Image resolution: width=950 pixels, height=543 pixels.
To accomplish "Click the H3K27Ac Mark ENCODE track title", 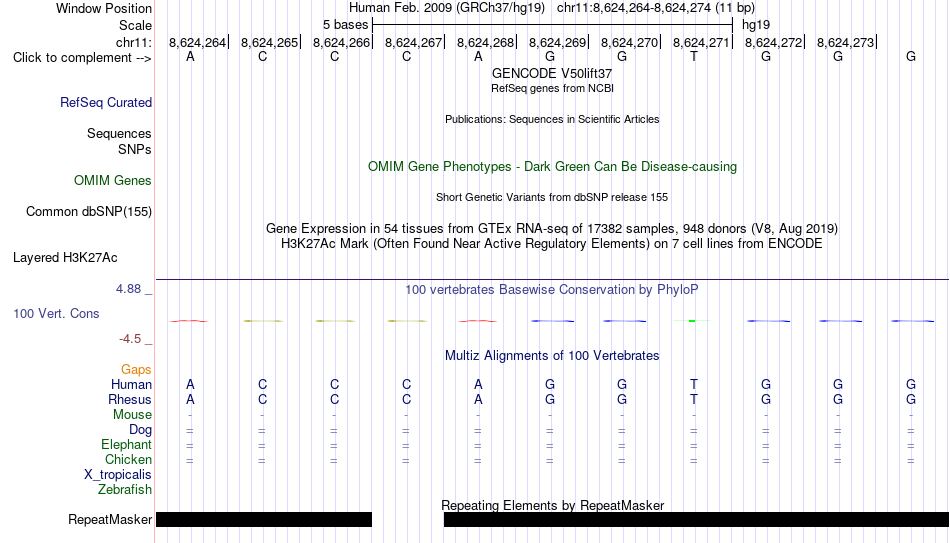I will click(552, 244).
